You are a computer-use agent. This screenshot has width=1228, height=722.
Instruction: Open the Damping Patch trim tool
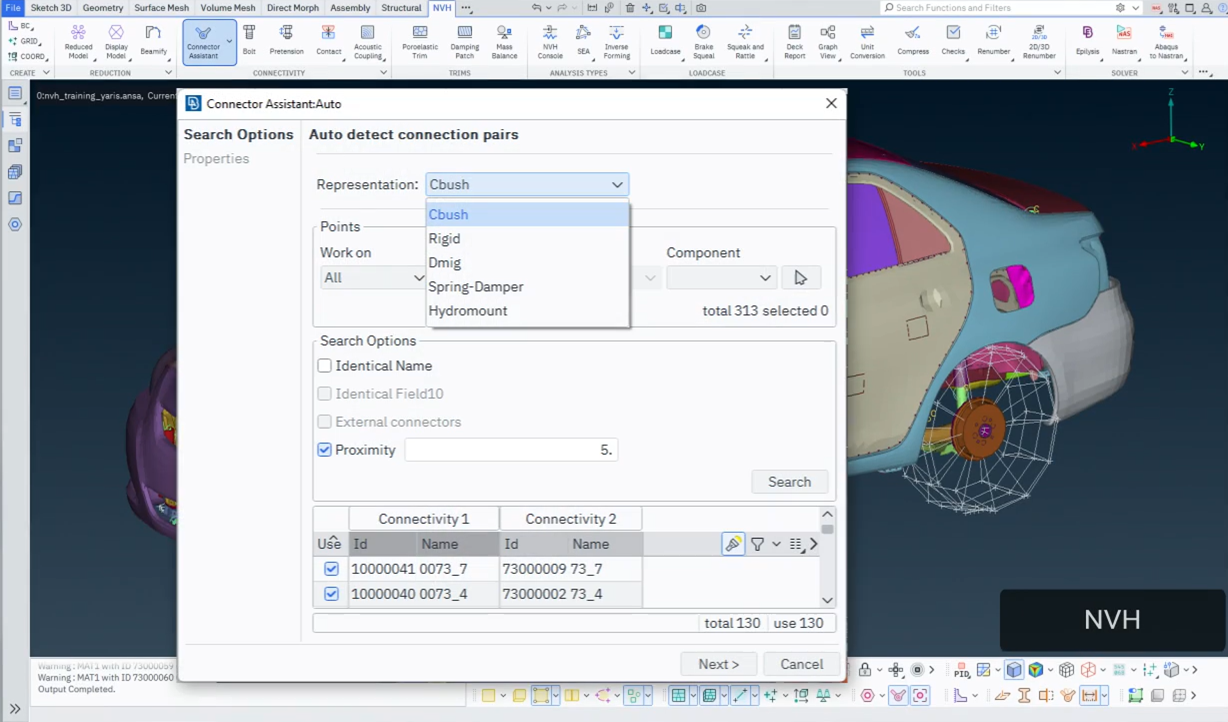point(465,42)
